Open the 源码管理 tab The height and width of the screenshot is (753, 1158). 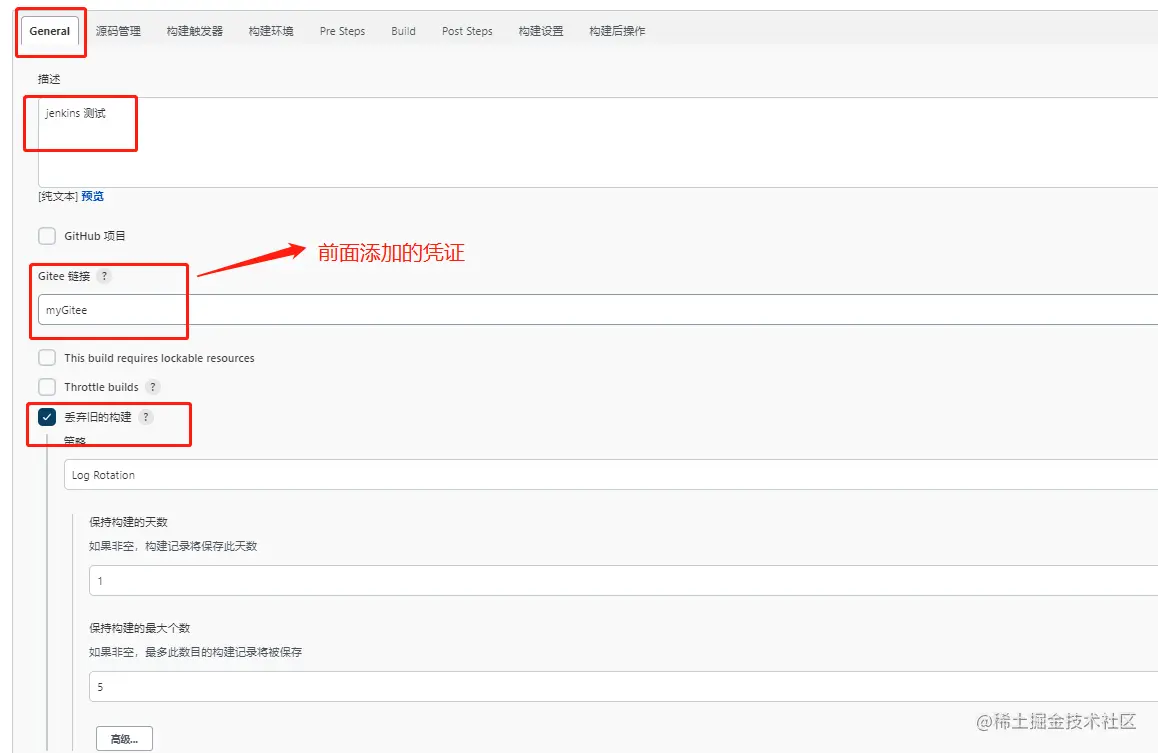[x=118, y=31]
